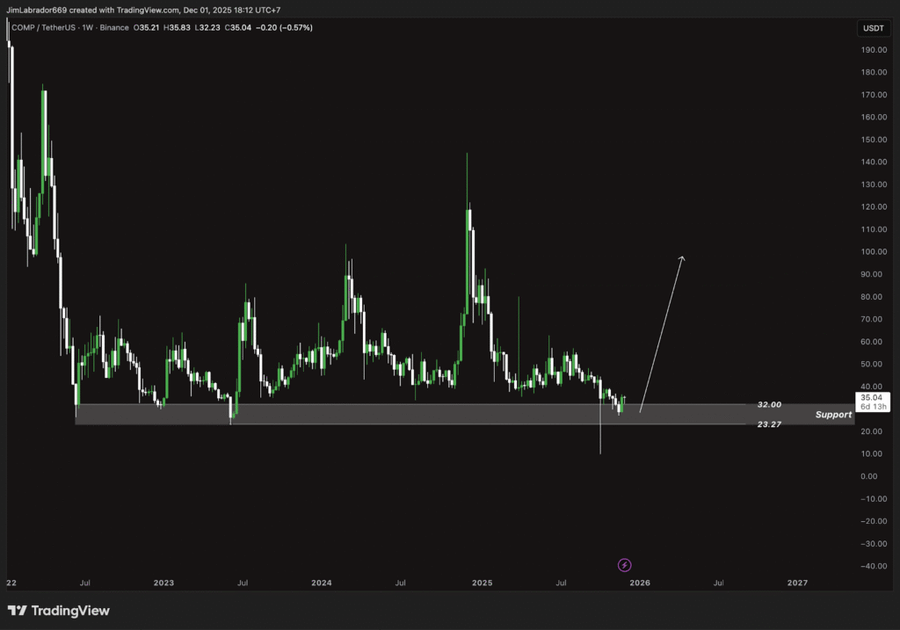The image size is (900, 630).
Task: Open the USDT currency selector
Action: tap(872, 28)
